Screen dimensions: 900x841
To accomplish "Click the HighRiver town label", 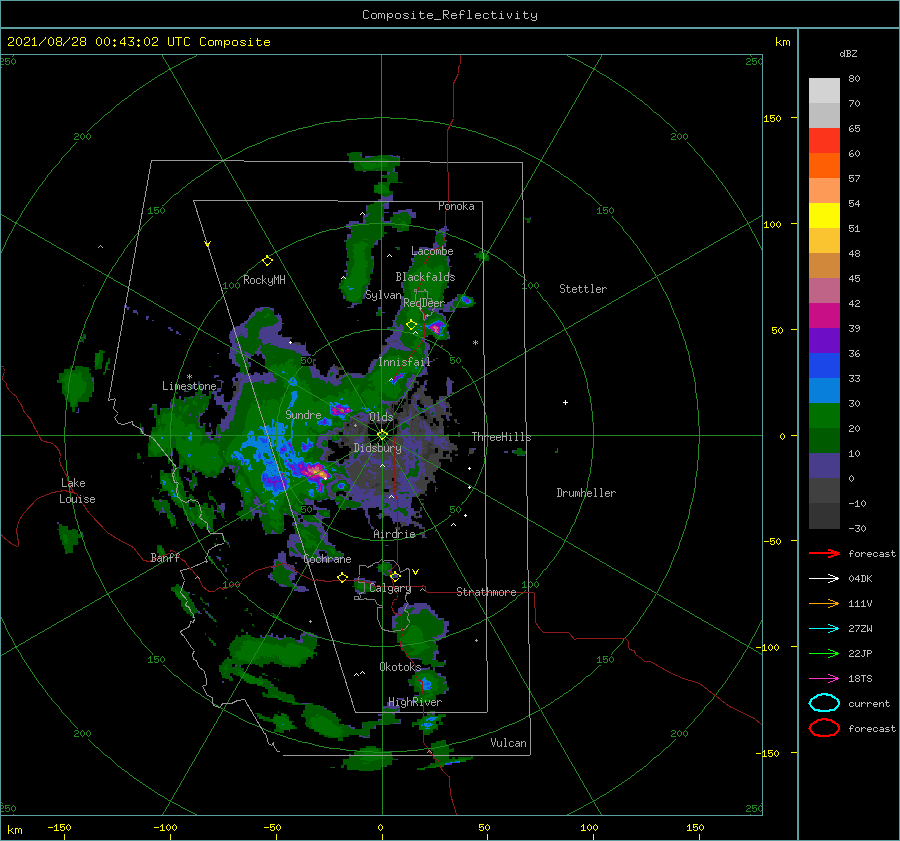I will [x=415, y=702].
